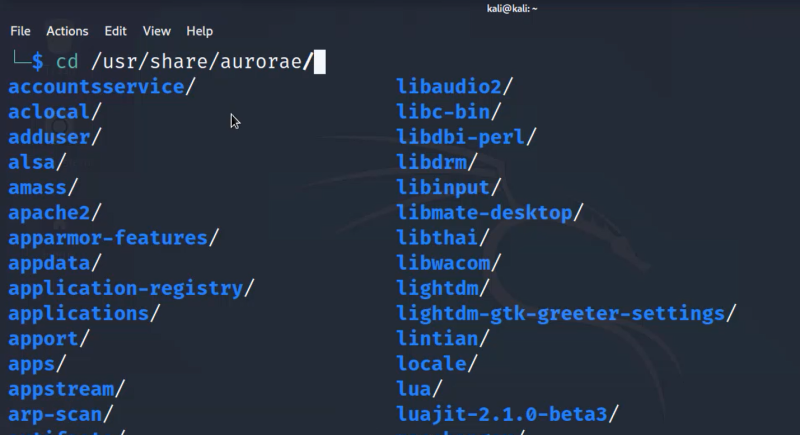Click the appdata/ directory entry
This screenshot has width=800, height=435.
coord(55,264)
